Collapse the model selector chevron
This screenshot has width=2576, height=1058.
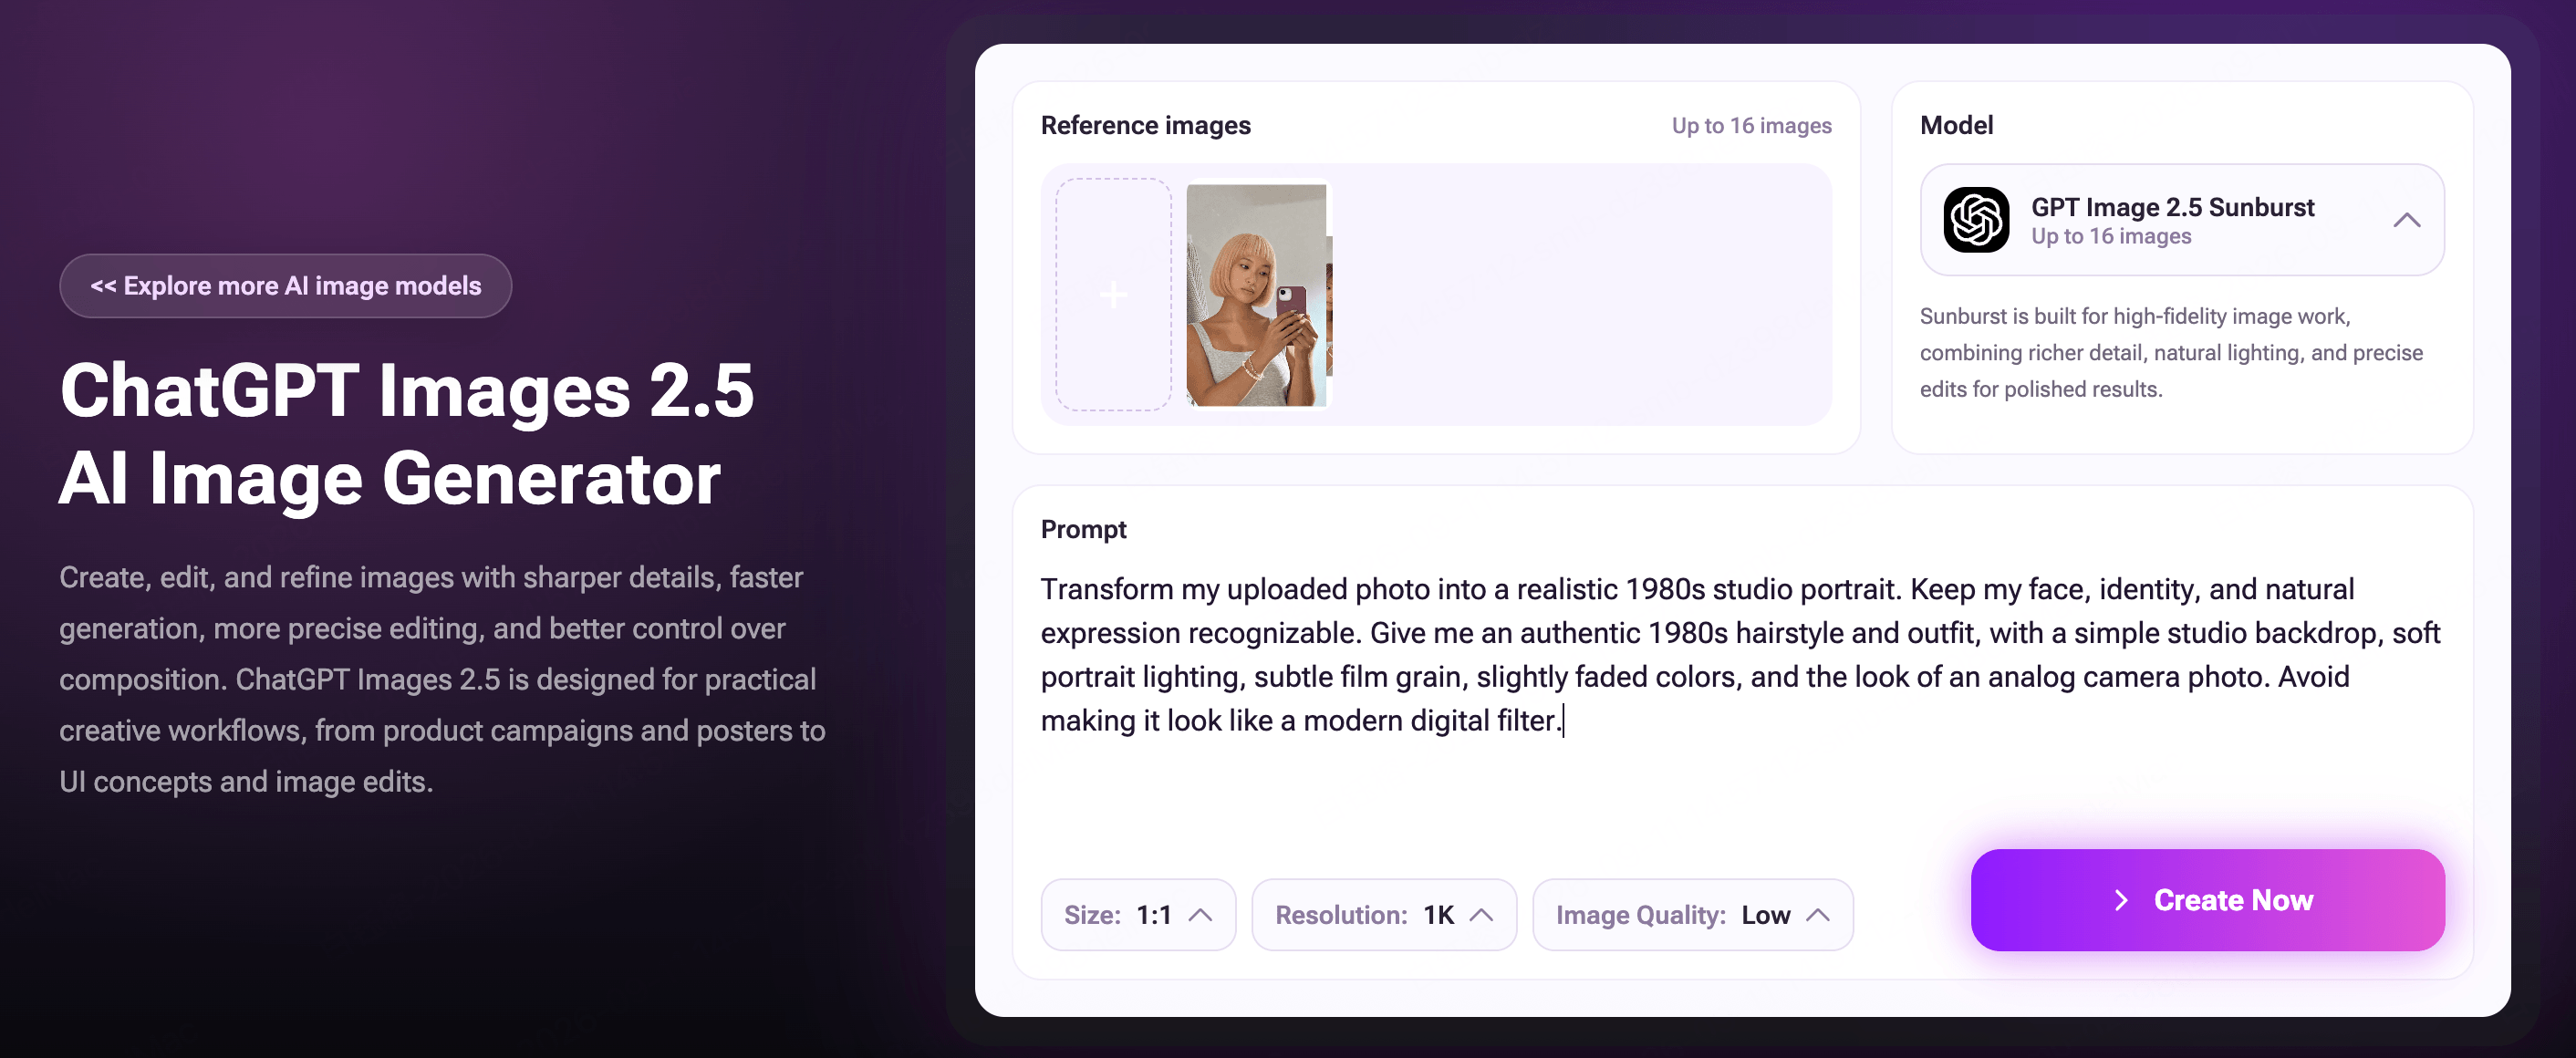pyautogui.click(x=2406, y=220)
